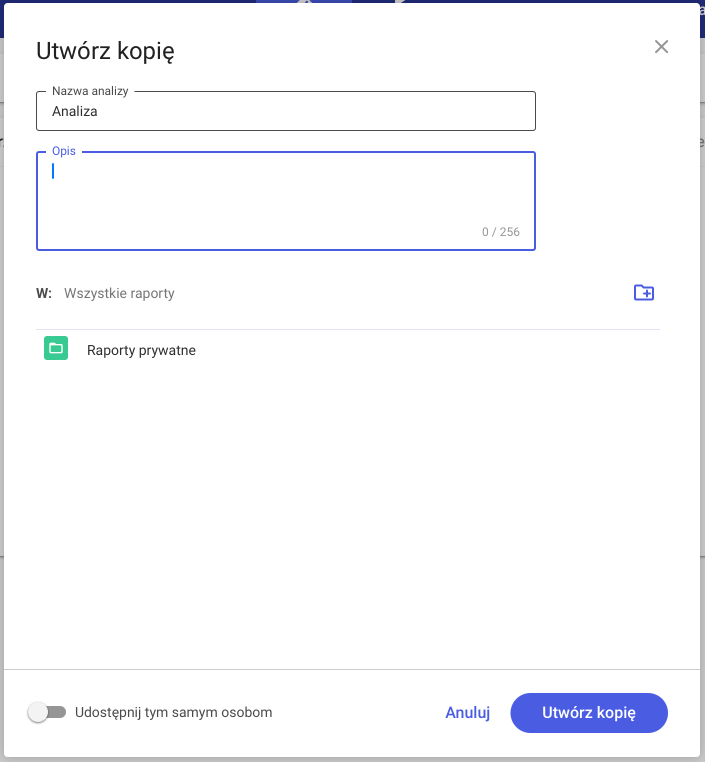Click the Utwórz kopię dialog heading
The height and width of the screenshot is (762, 705).
(105, 51)
